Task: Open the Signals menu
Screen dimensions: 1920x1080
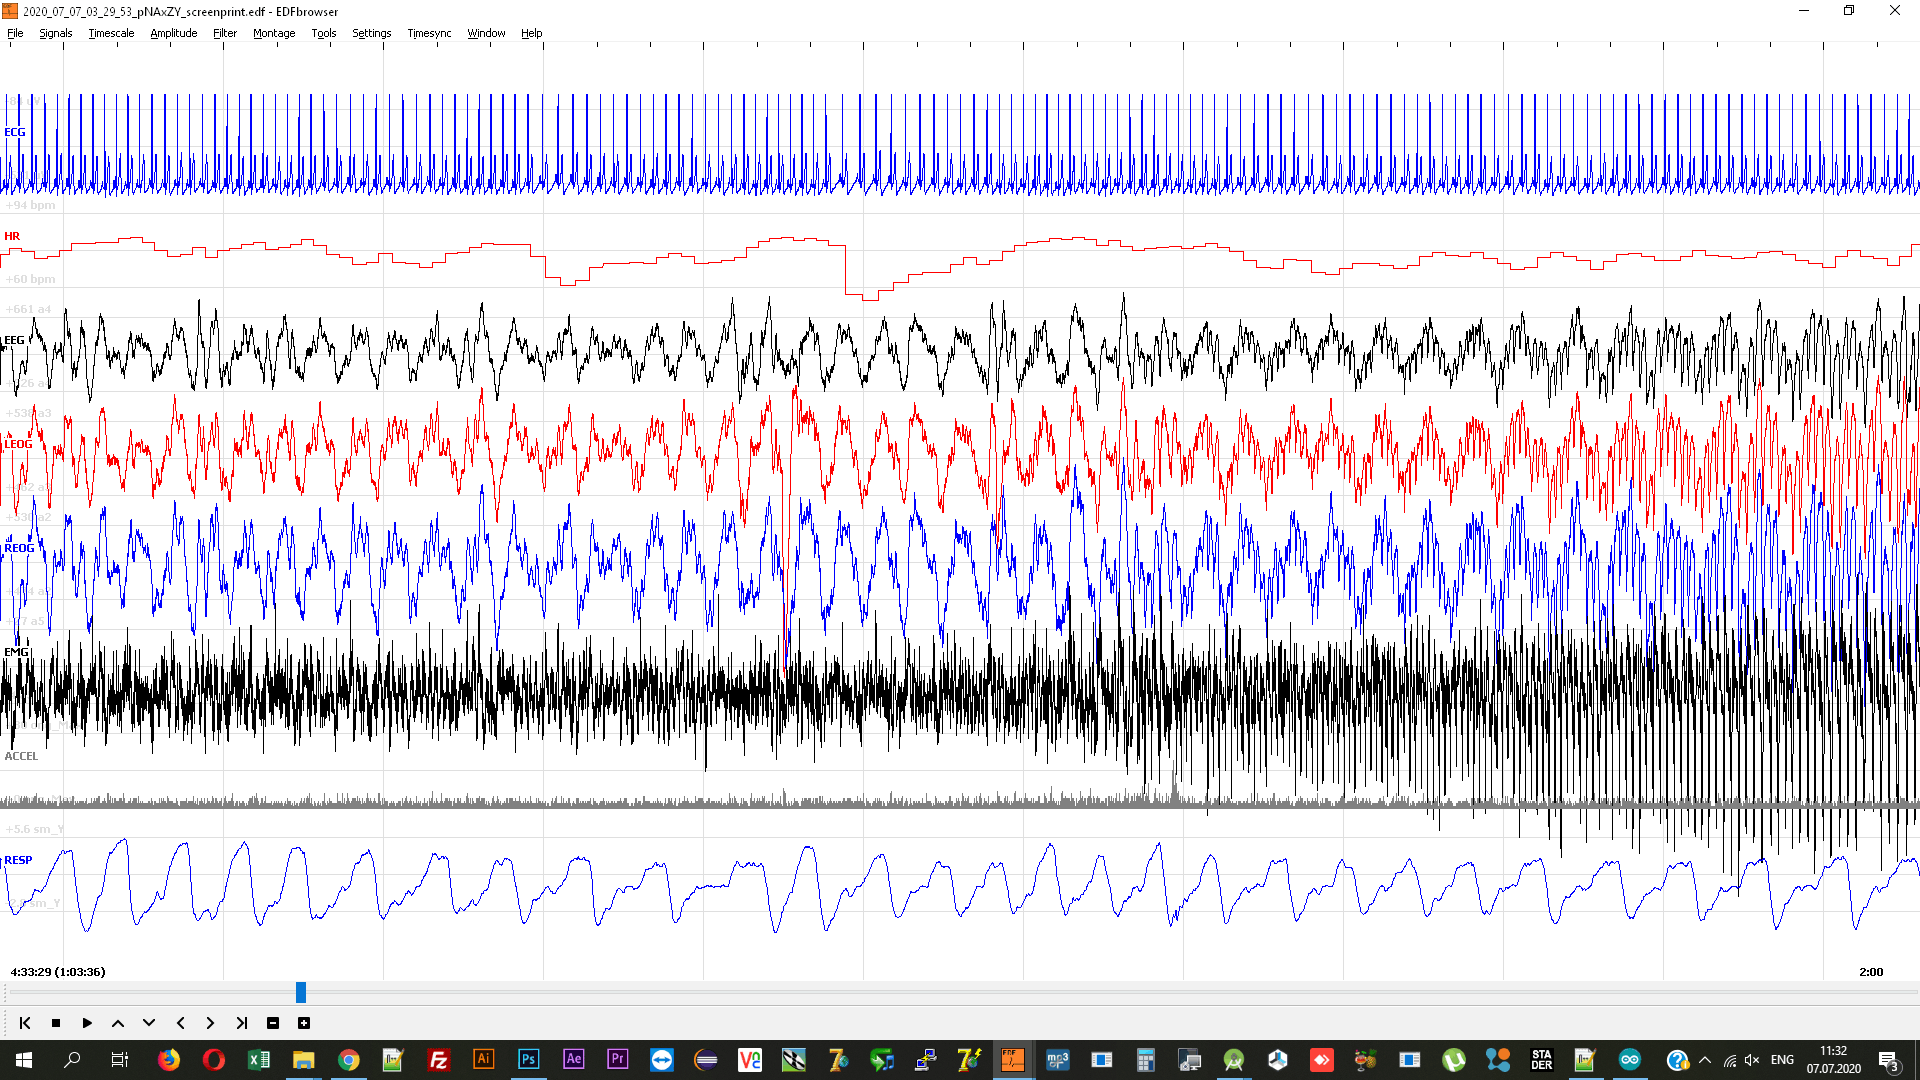Action: (x=56, y=33)
